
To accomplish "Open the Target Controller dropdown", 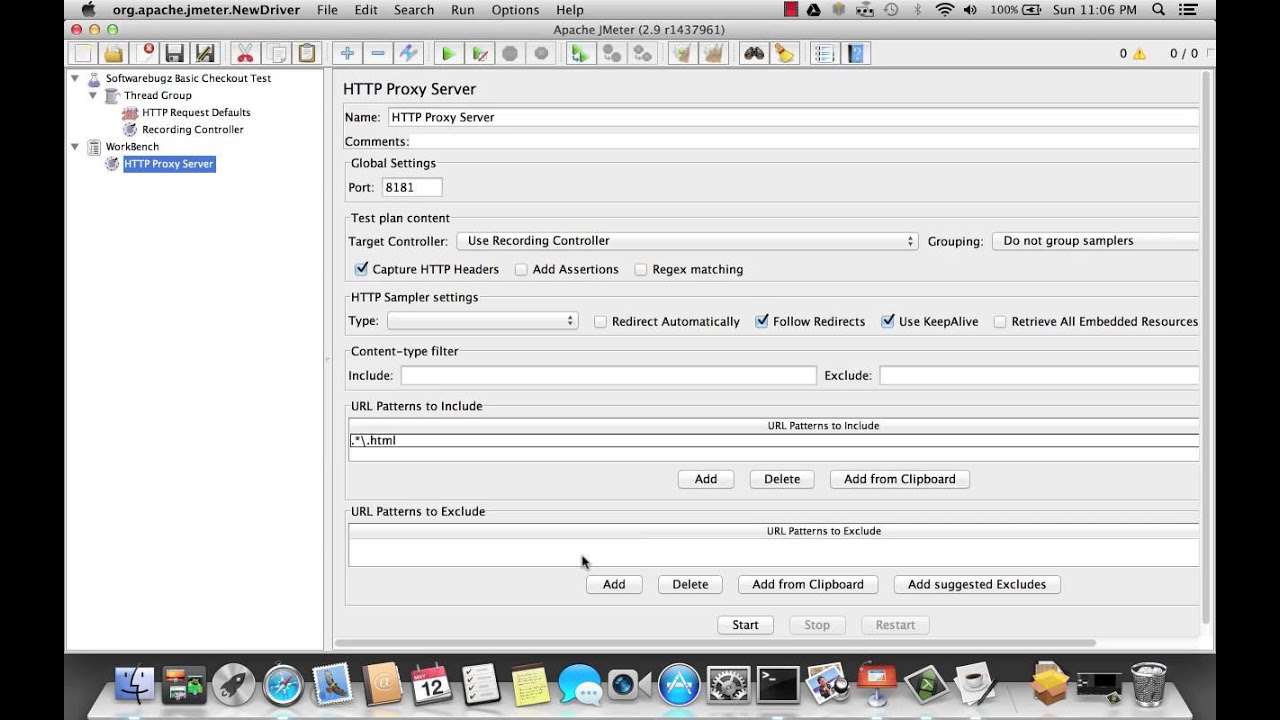I will (687, 241).
